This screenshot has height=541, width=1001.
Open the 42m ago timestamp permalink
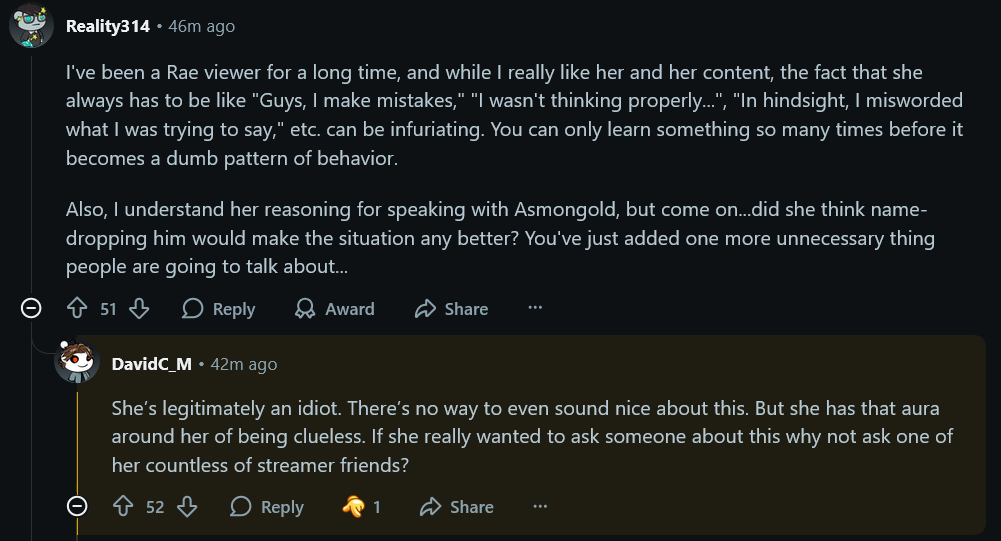coord(244,364)
